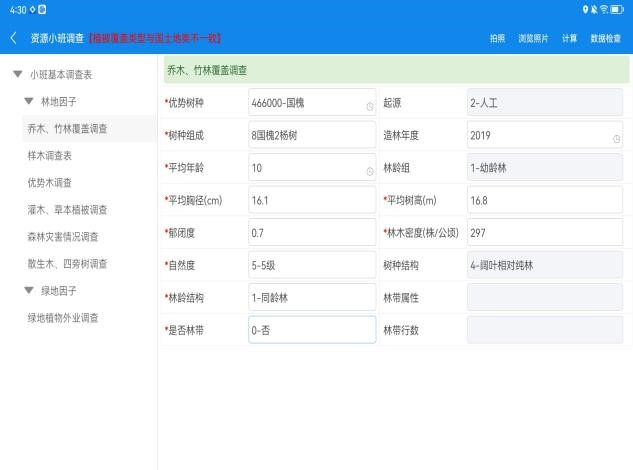Click the 资源小班调查 page title
Viewport: 633px width, 470px height.
57,38
